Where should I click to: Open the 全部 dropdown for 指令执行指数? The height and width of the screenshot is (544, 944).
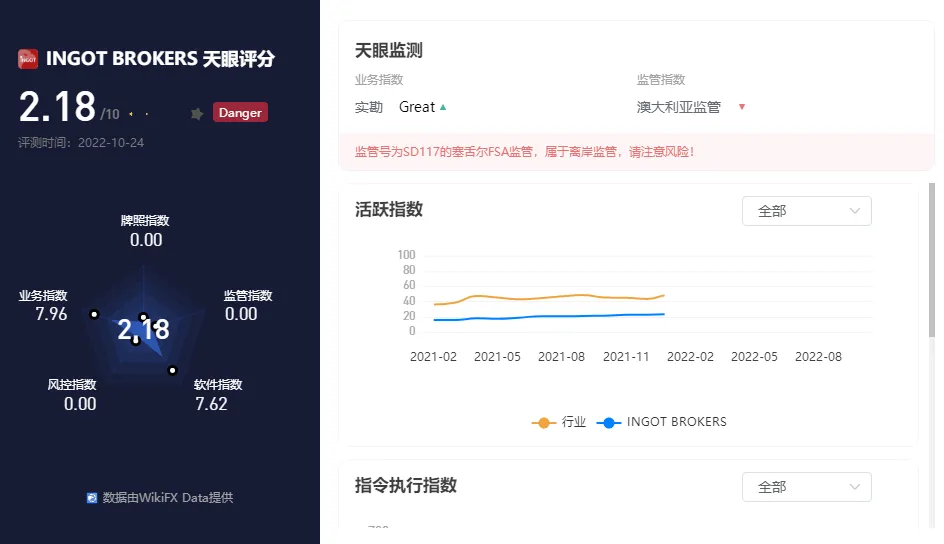807,487
